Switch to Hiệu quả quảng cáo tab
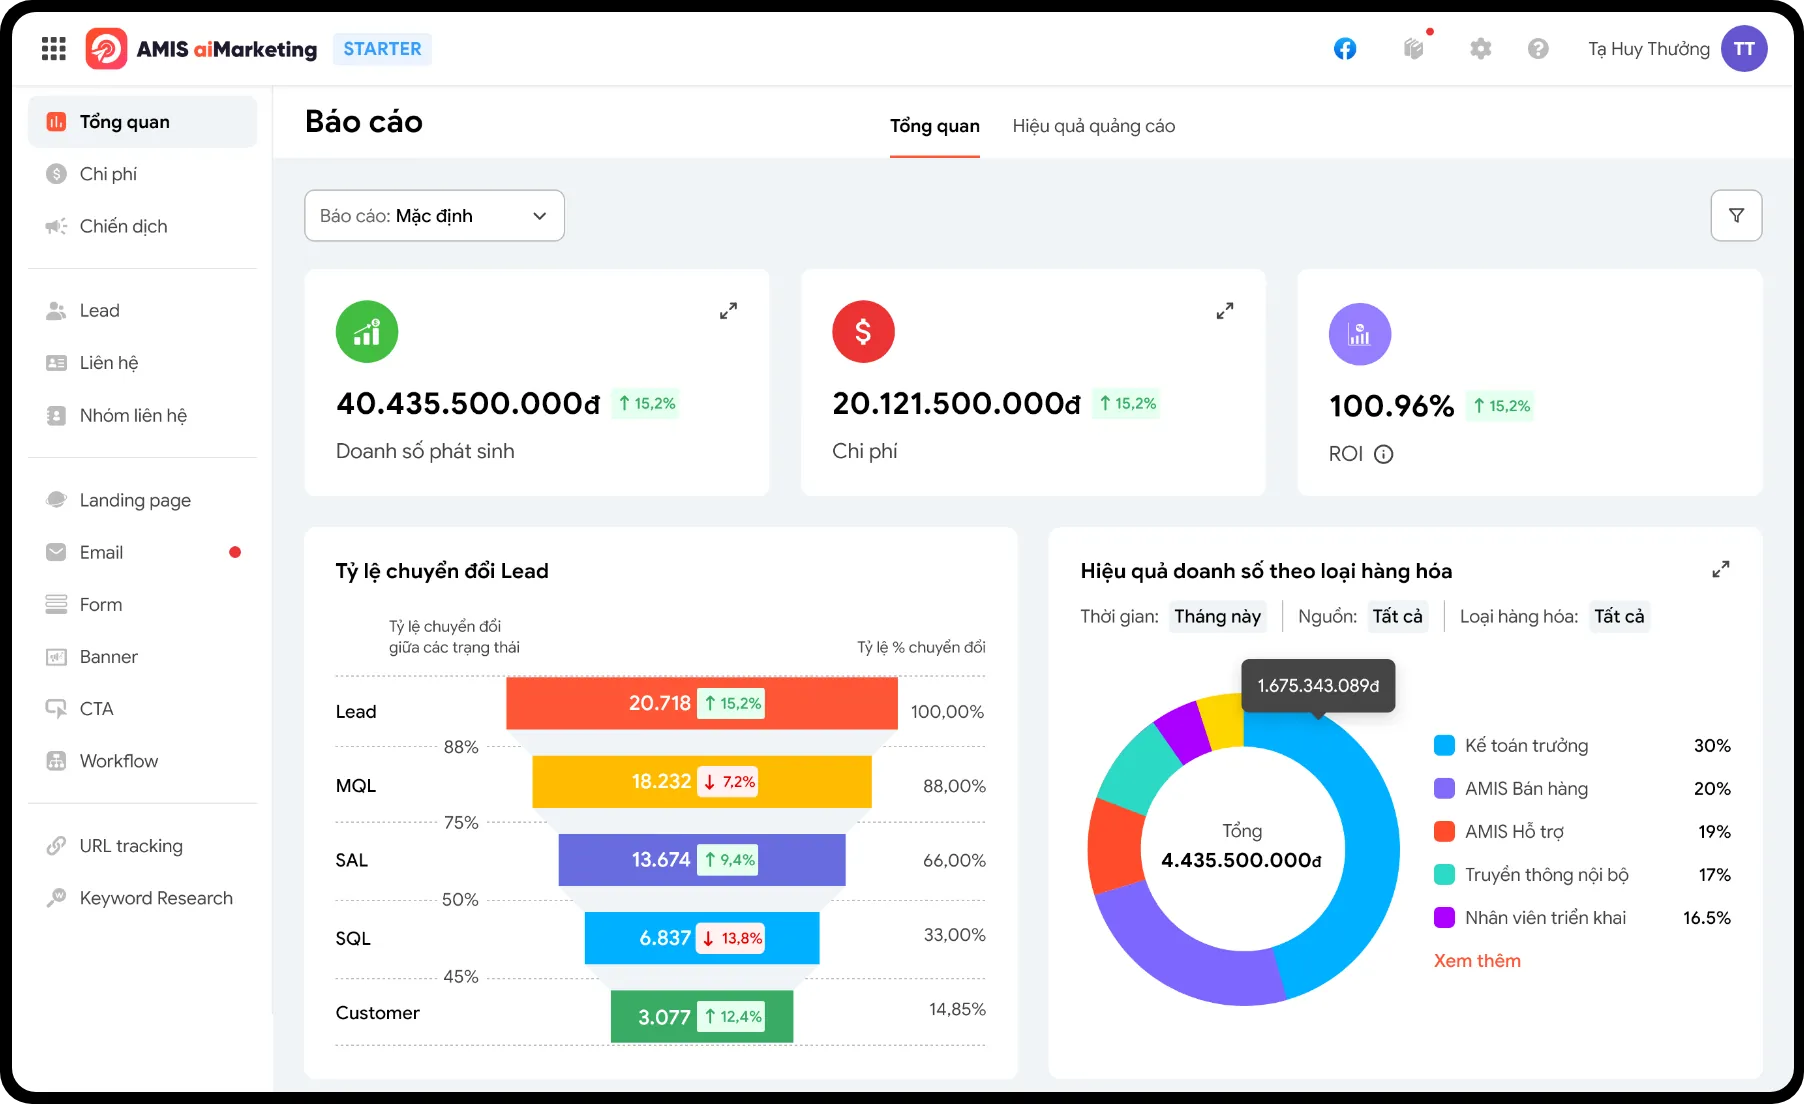Screen dimensions: 1804x1104 (x=1093, y=126)
